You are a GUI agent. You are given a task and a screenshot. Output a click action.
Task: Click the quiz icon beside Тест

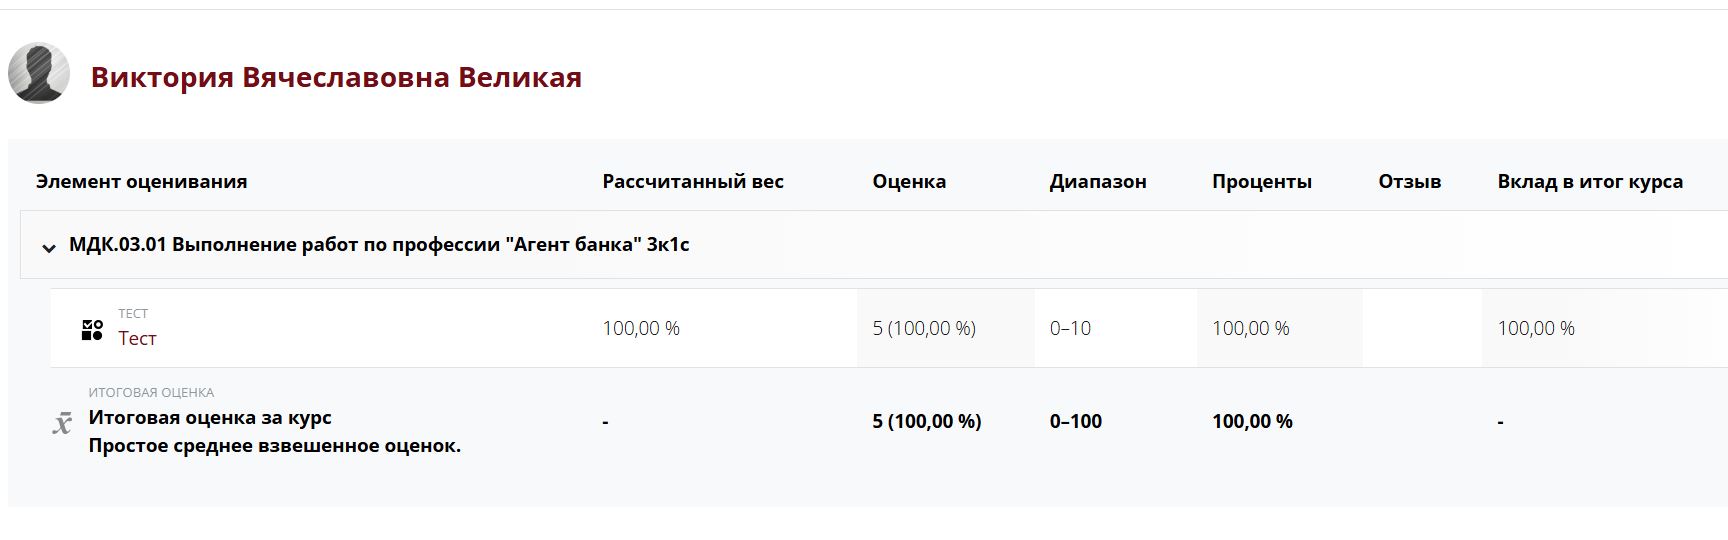click(92, 330)
